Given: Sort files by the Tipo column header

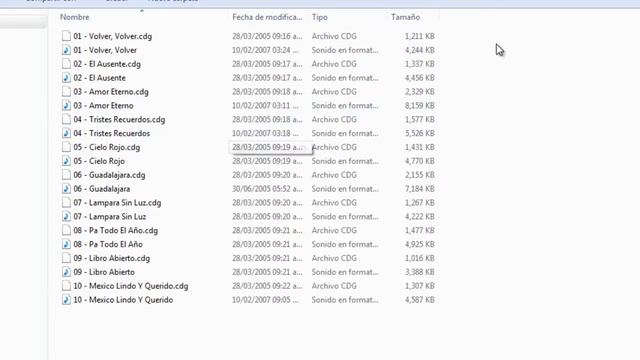Looking at the screenshot, I should (320, 17).
